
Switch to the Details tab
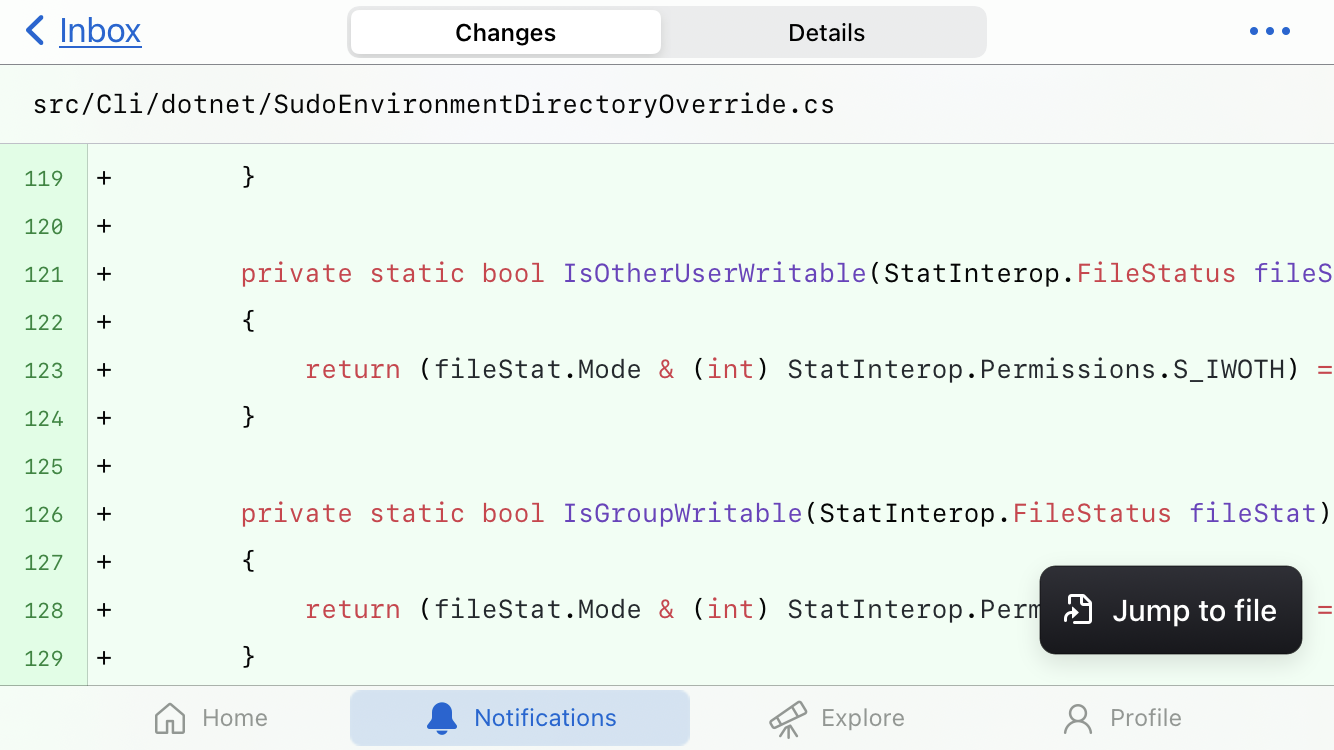(x=826, y=32)
